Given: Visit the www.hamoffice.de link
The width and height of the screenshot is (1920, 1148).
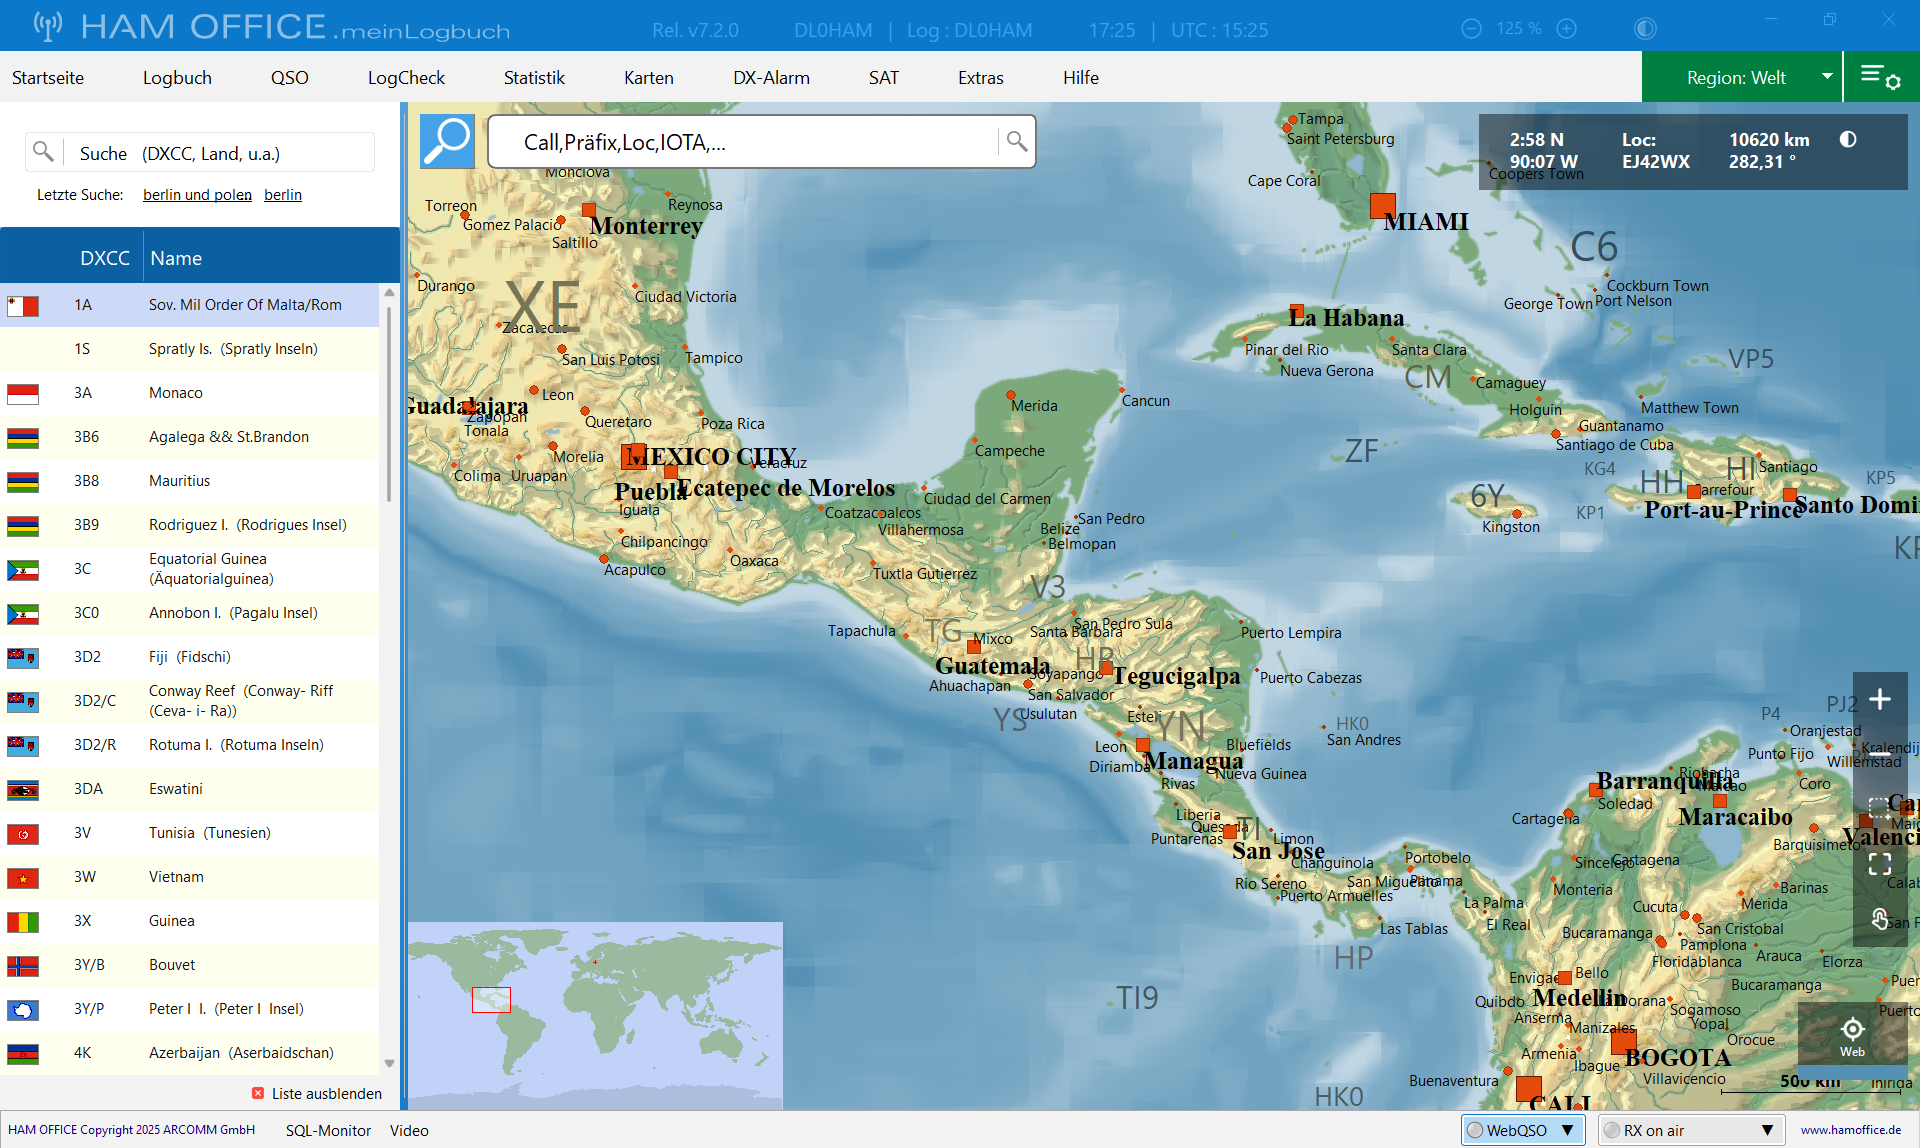Looking at the screenshot, I should 1851,1130.
